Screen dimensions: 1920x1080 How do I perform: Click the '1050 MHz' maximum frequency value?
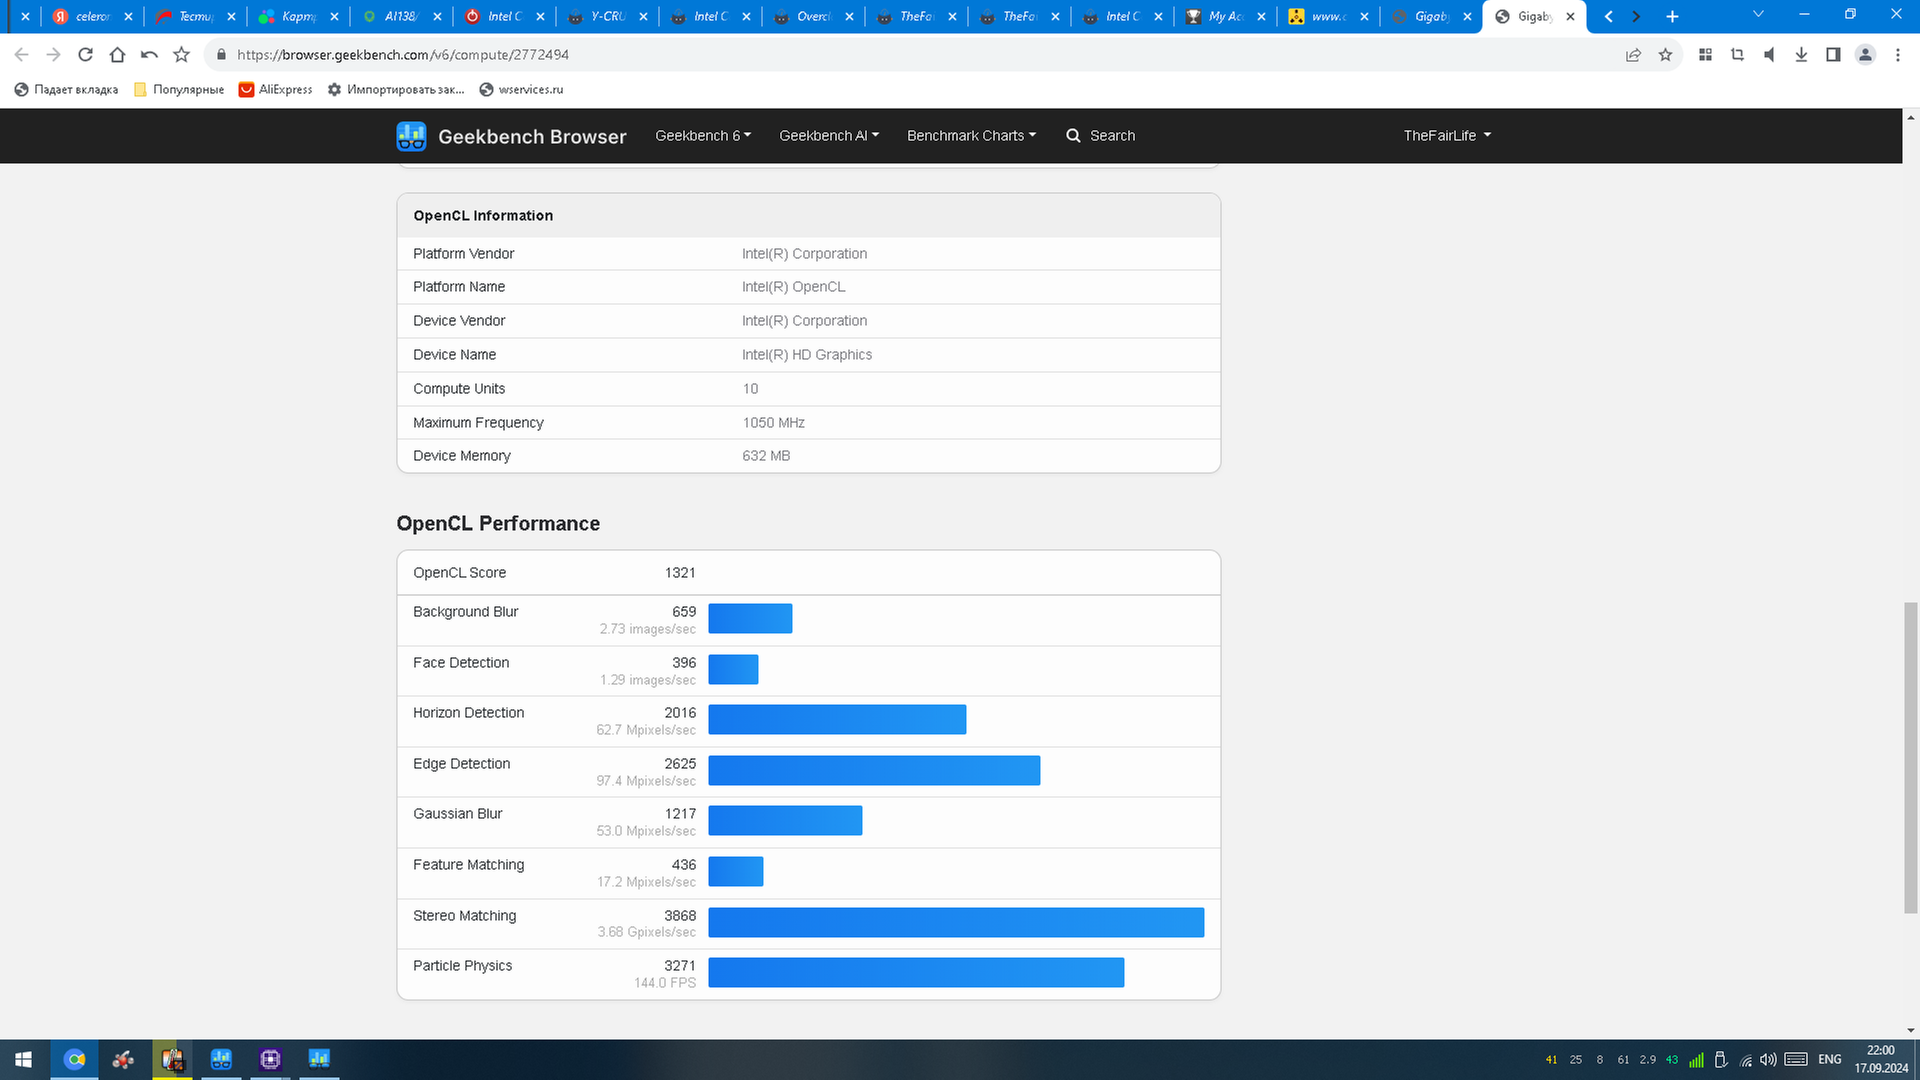[773, 423]
